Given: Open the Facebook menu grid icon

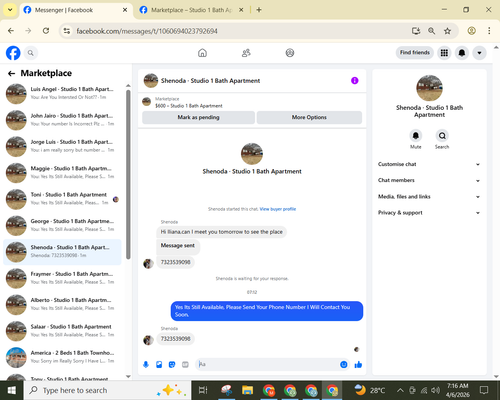Looking at the screenshot, I should tap(444, 53).
